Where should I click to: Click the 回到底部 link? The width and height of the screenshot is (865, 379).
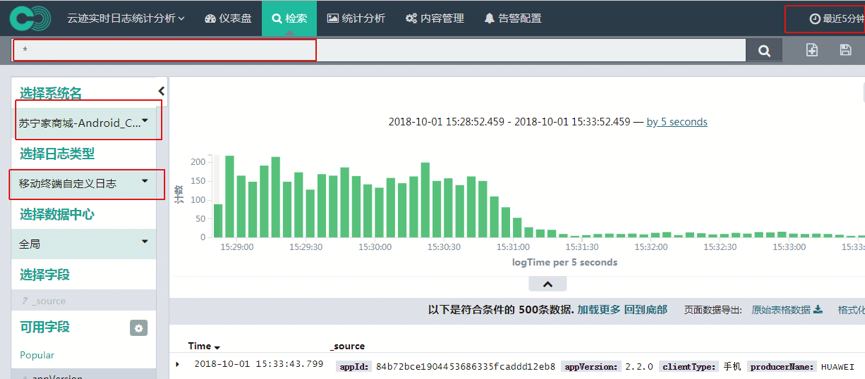(x=645, y=309)
